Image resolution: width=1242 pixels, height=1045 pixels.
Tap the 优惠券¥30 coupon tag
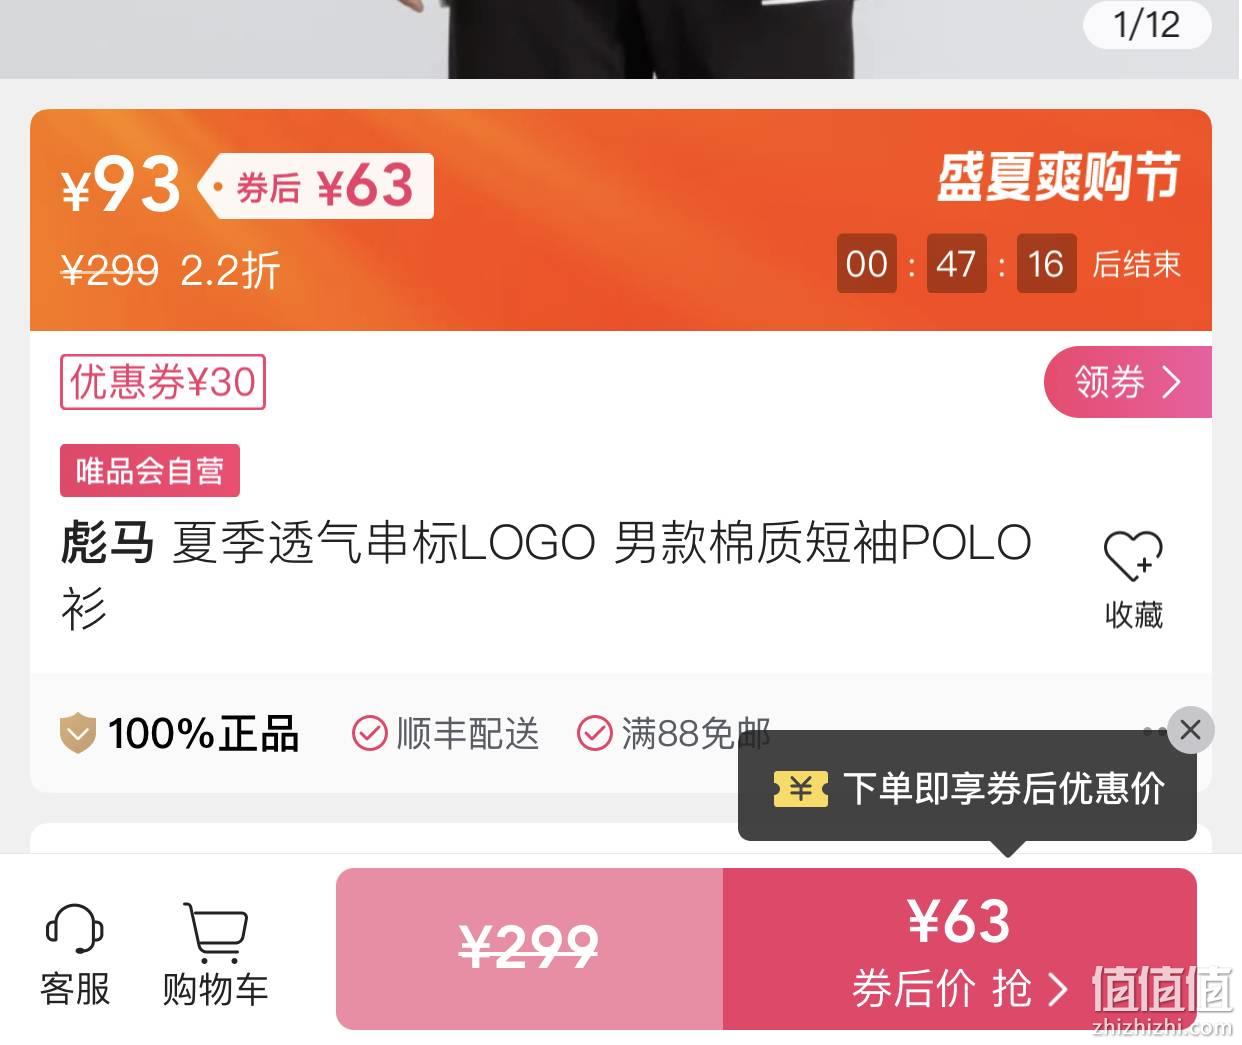point(163,382)
